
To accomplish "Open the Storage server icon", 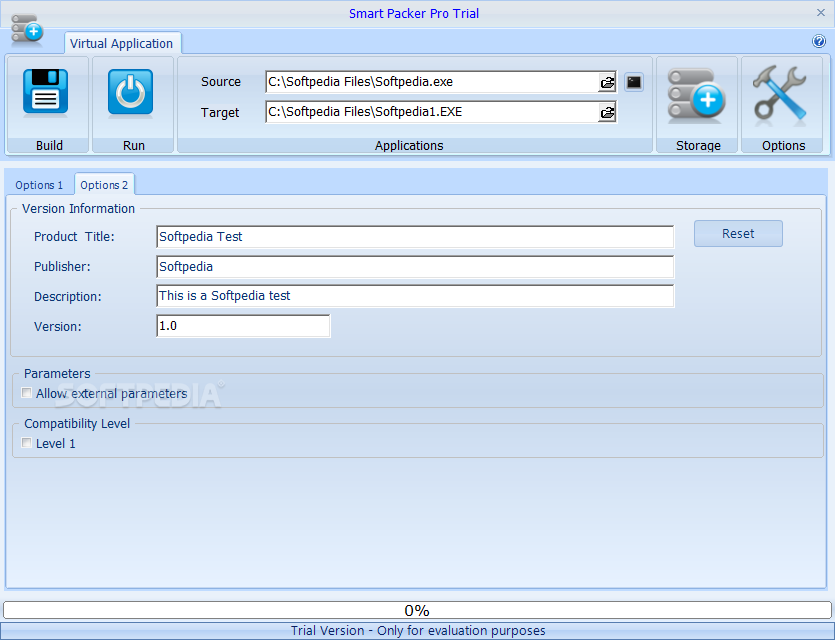I will pos(696,96).
